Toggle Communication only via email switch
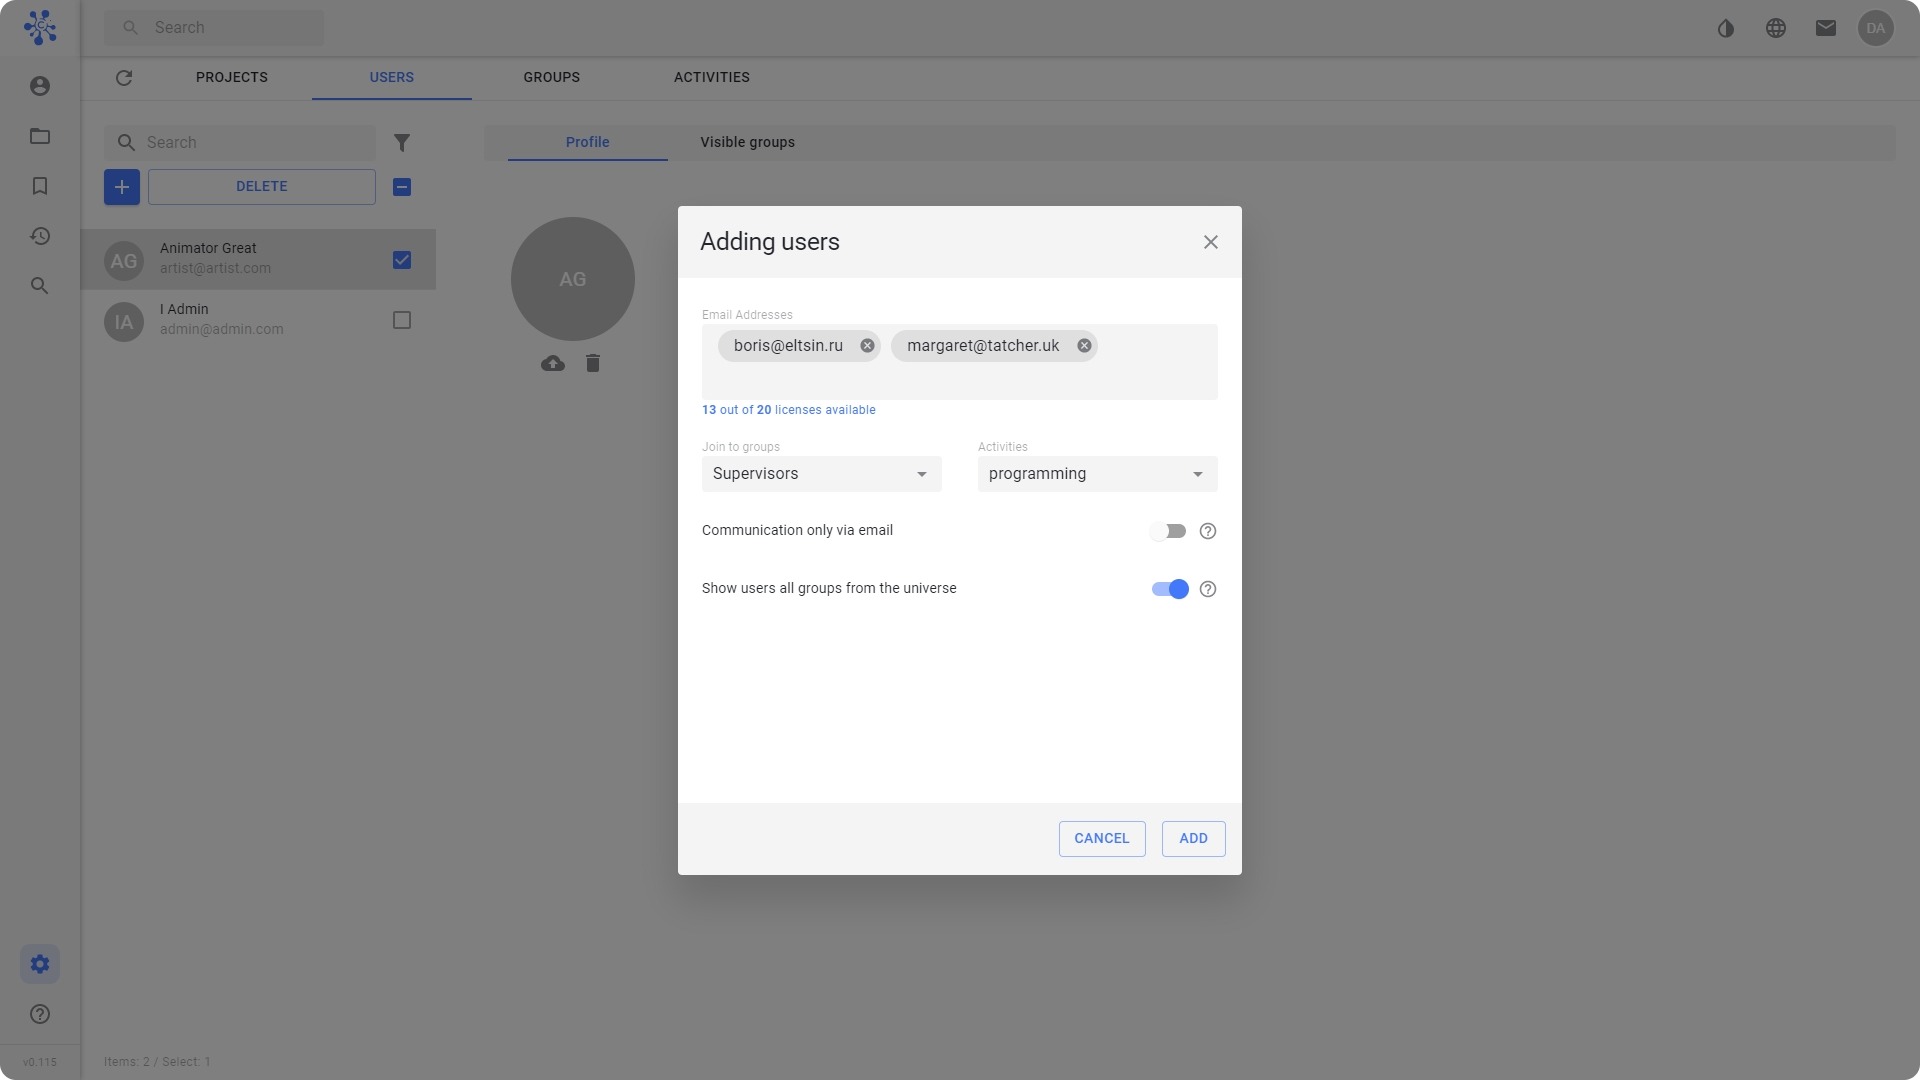Screen dimensions: 1920x1080 point(1167,531)
